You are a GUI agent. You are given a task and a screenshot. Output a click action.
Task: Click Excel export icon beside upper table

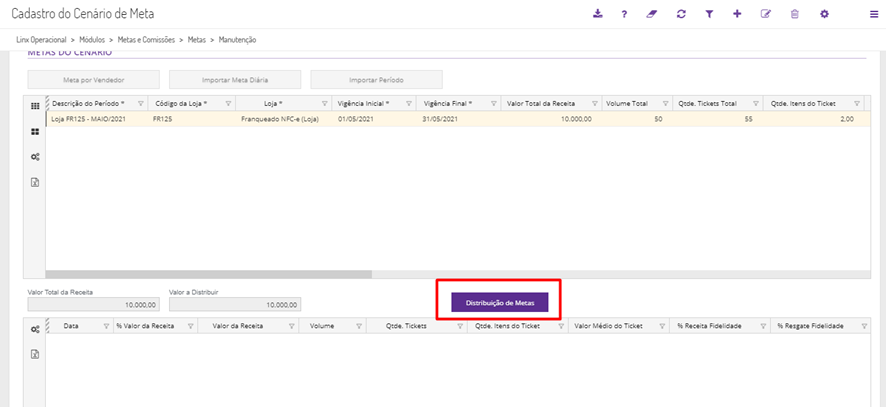pos(34,183)
